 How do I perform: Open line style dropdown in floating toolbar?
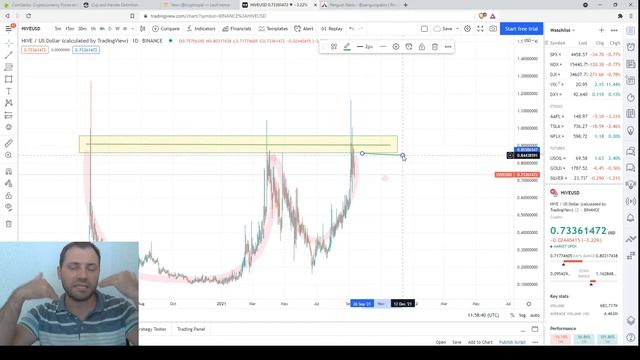[x=382, y=47]
